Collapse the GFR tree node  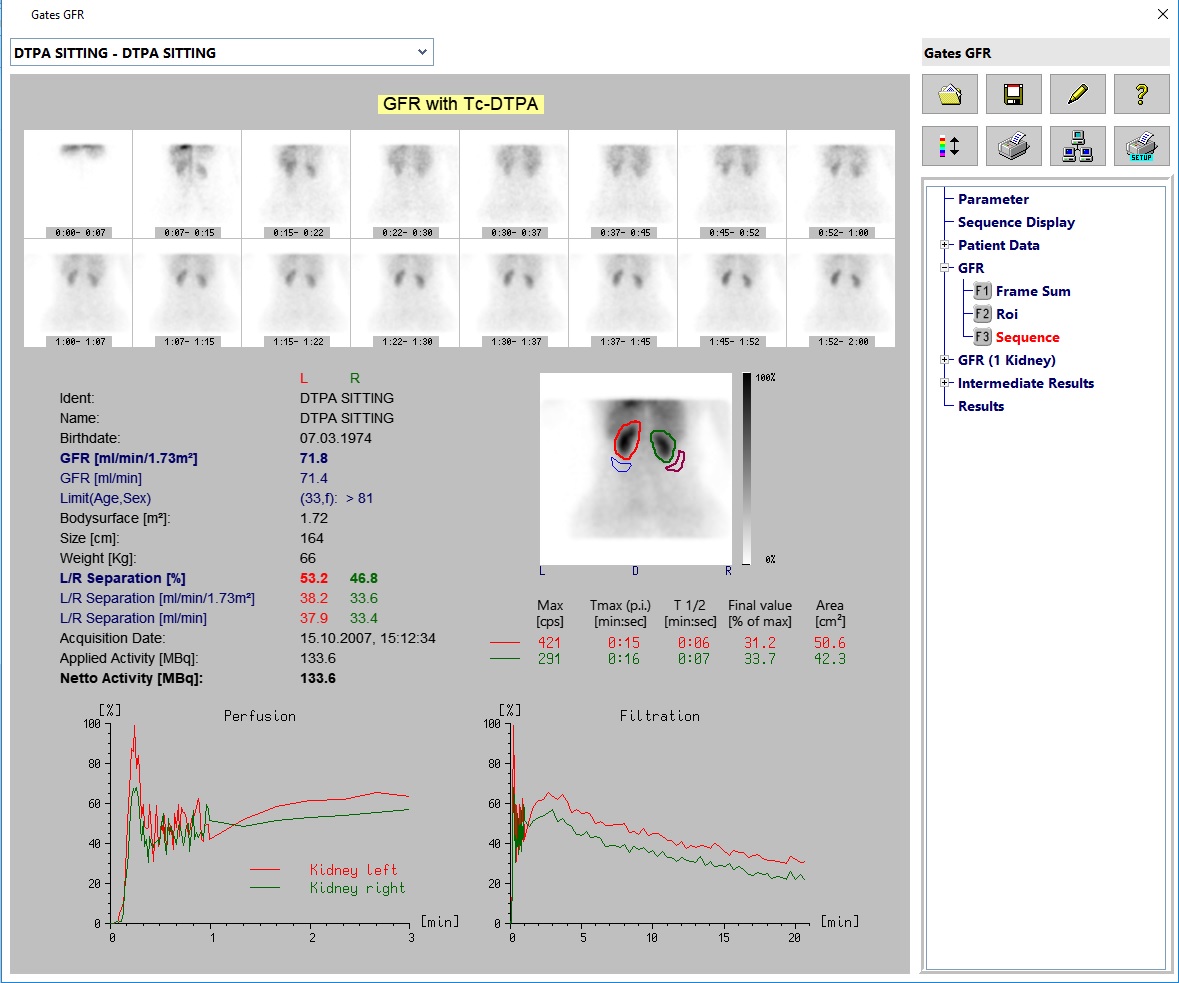tap(945, 268)
